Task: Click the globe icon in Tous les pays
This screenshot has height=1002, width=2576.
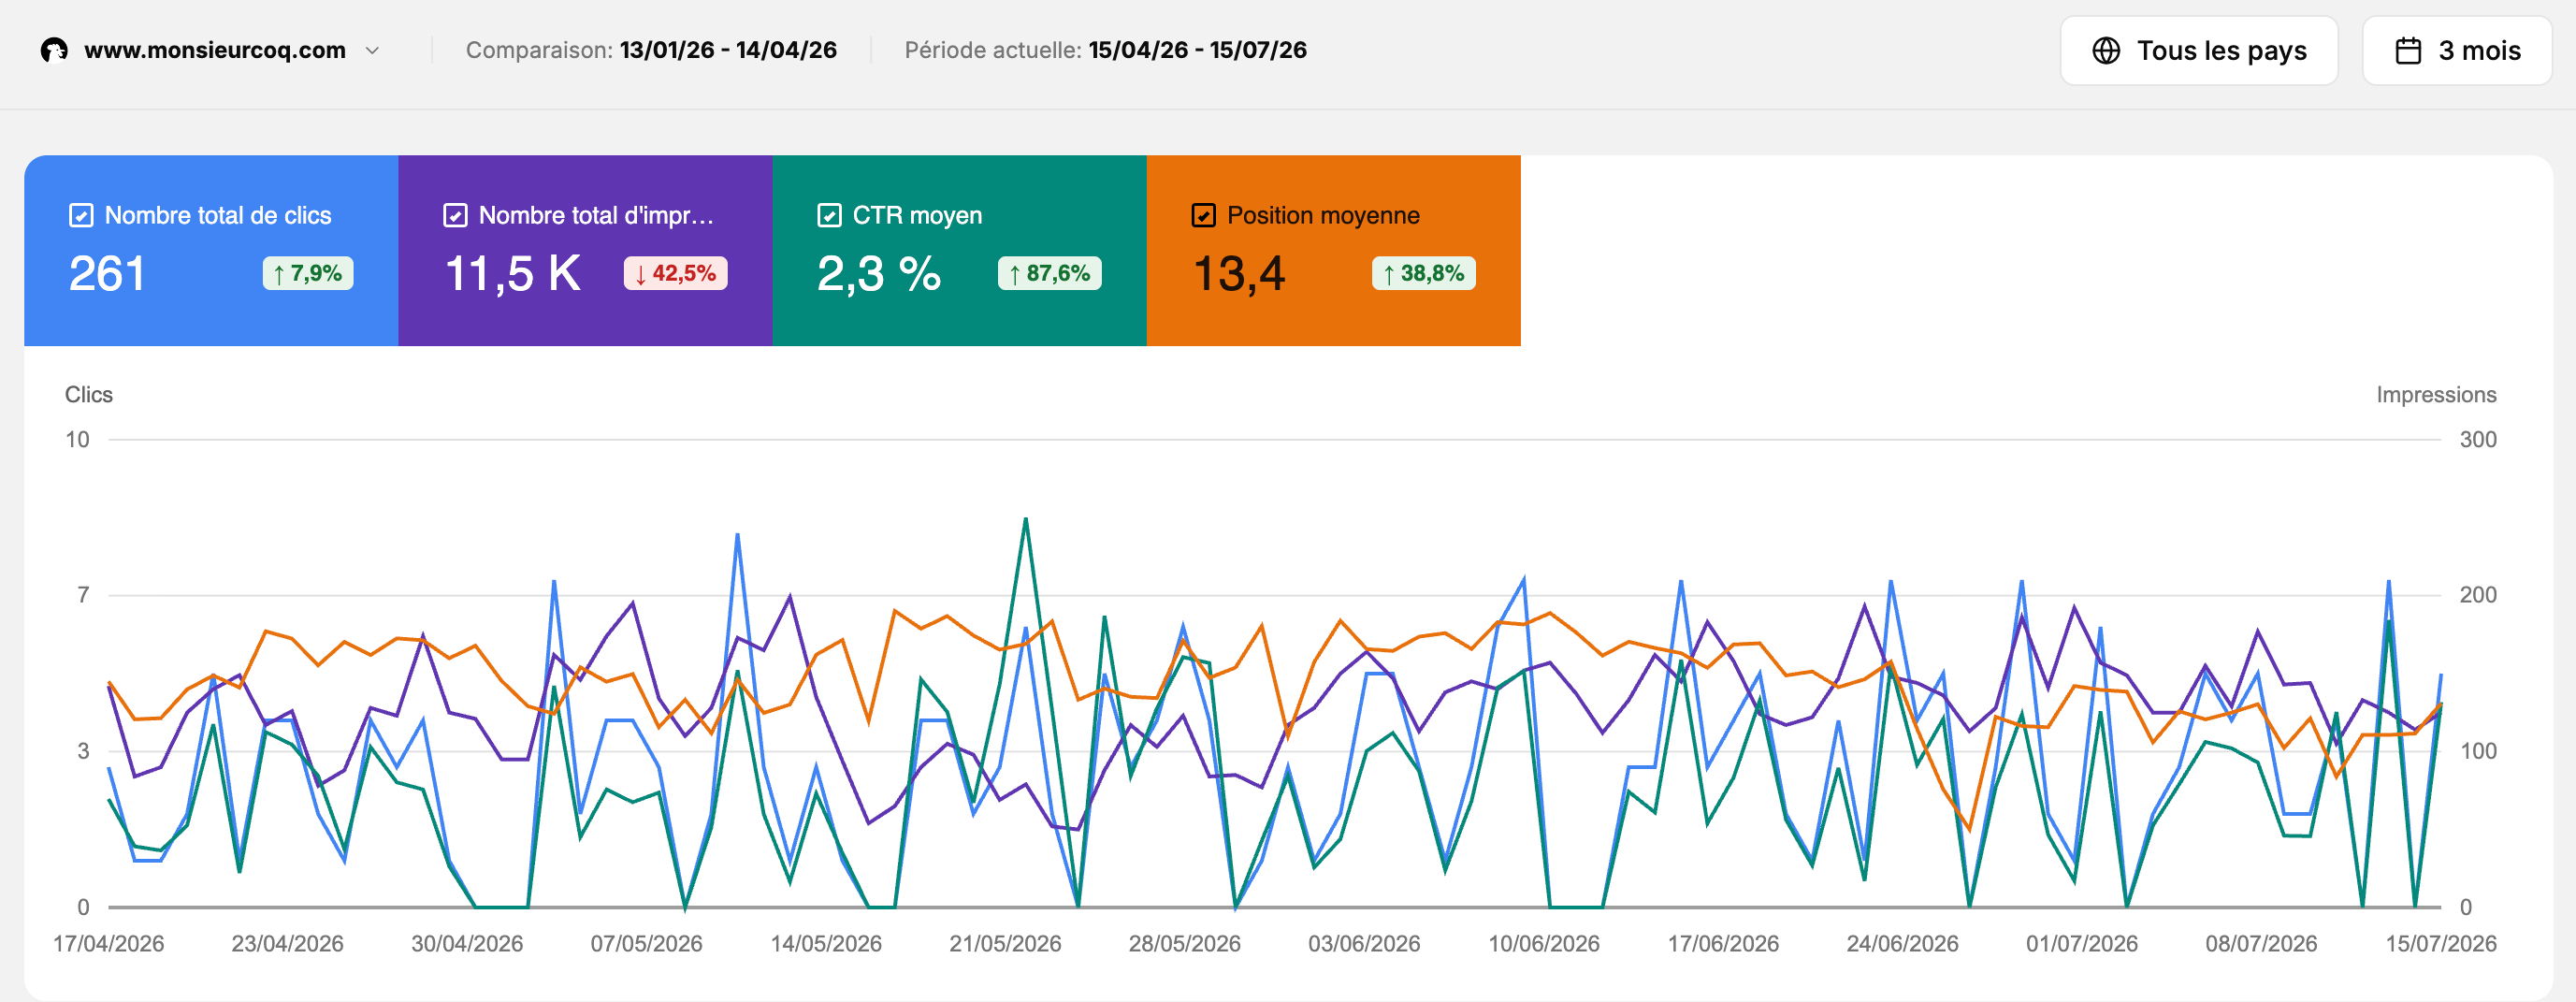Action: [x=2106, y=51]
